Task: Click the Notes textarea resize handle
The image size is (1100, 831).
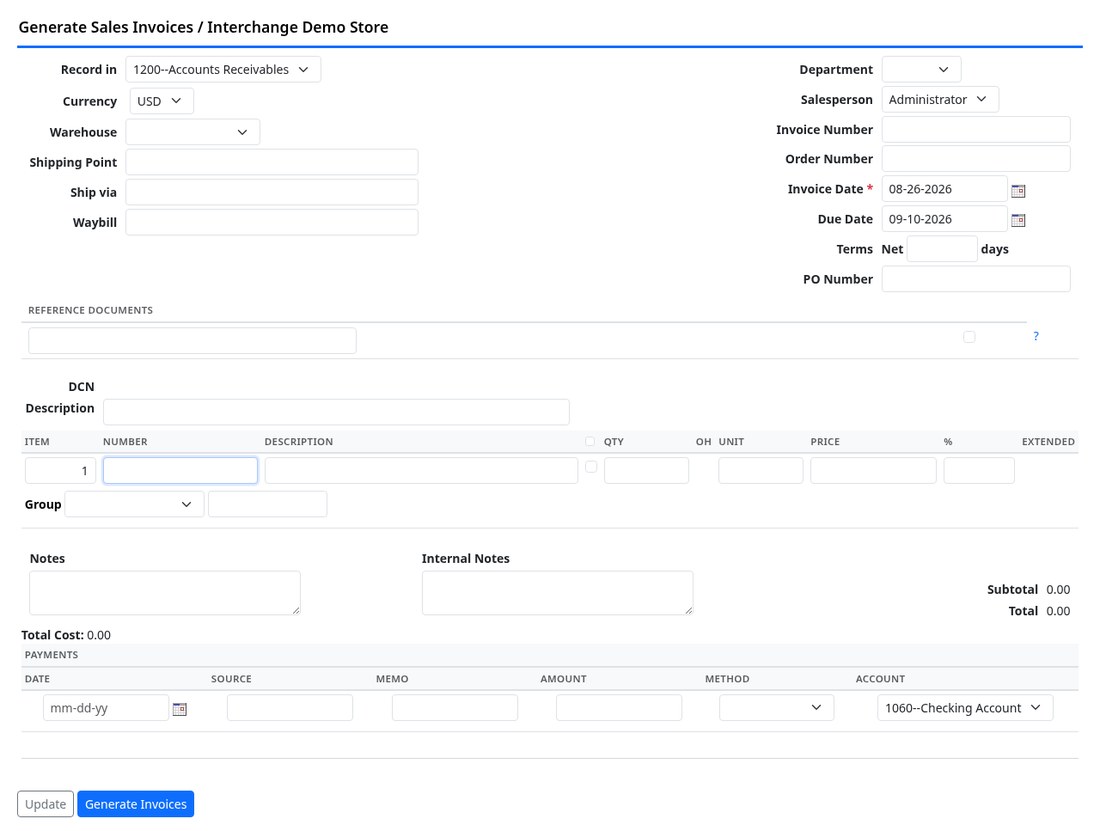Action: [x=296, y=610]
